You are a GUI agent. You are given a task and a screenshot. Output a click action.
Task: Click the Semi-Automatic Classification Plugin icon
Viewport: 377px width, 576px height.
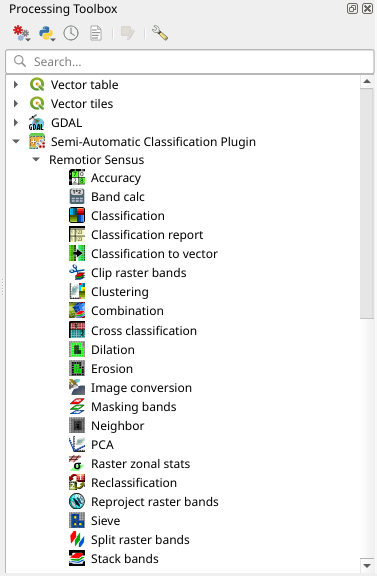click(x=37, y=142)
